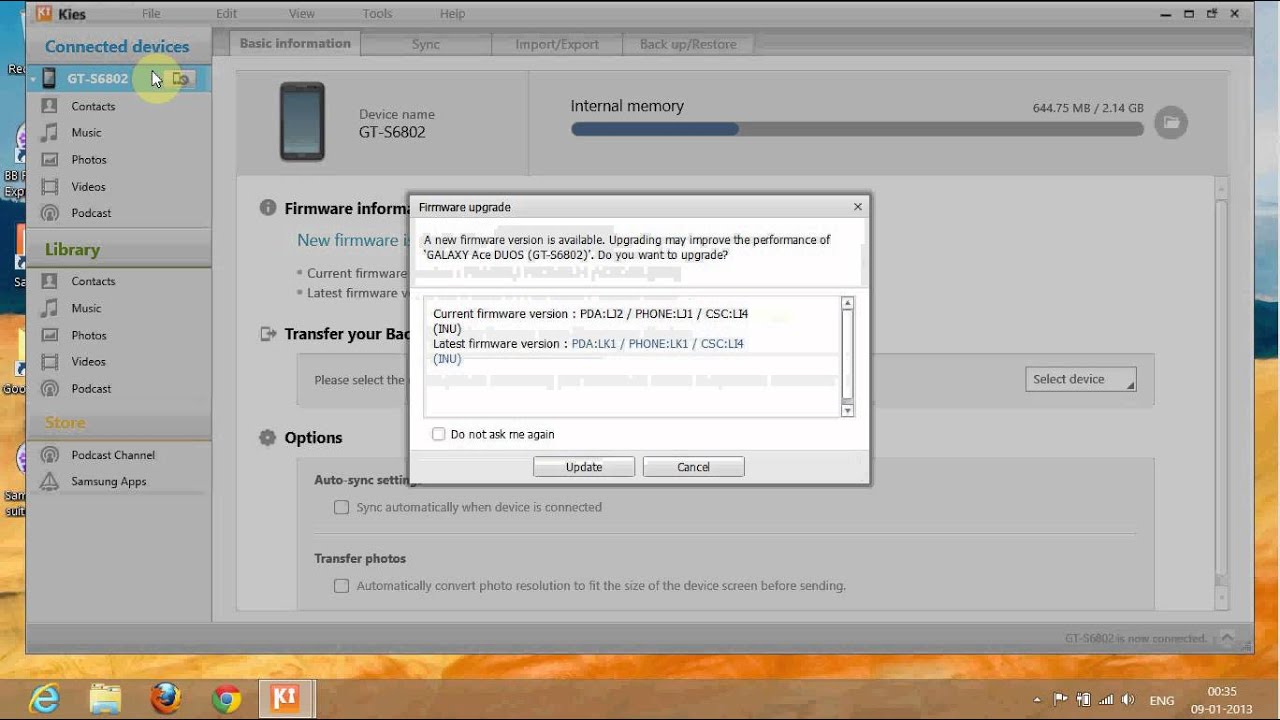Image resolution: width=1280 pixels, height=720 pixels.
Task: Click the '644.75 MB / 2.14 GB' memory text
Action: click(x=1088, y=108)
